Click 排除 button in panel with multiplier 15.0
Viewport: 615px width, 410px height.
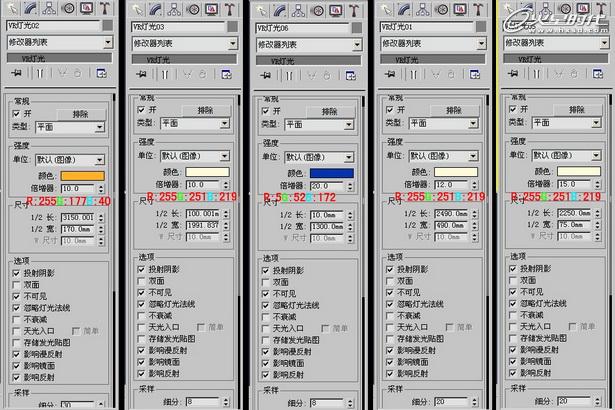(577, 109)
